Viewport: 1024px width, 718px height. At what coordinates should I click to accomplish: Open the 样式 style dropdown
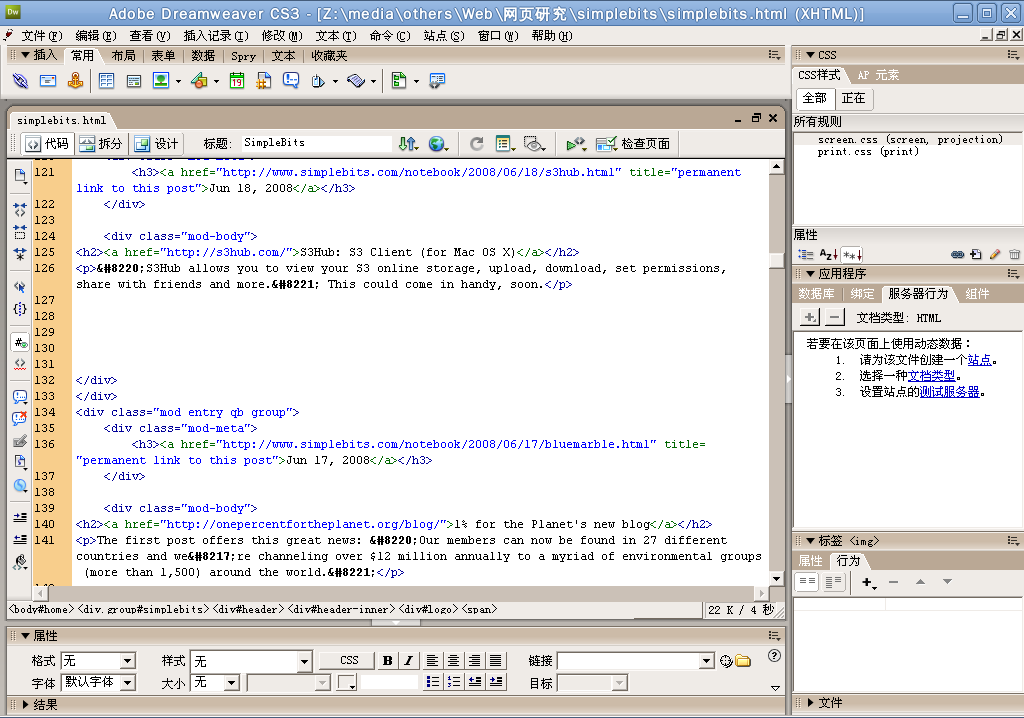coord(304,661)
